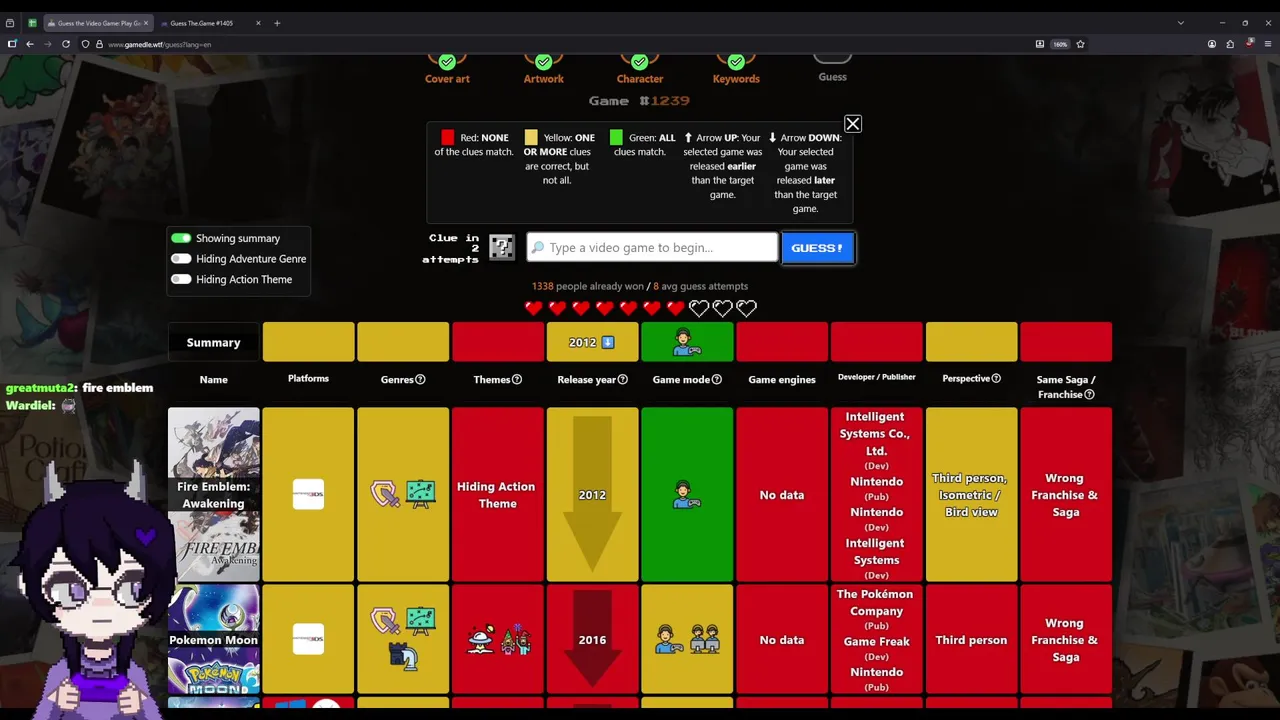Open the Firefox View icon
The image size is (1280, 720).
(10, 23)
